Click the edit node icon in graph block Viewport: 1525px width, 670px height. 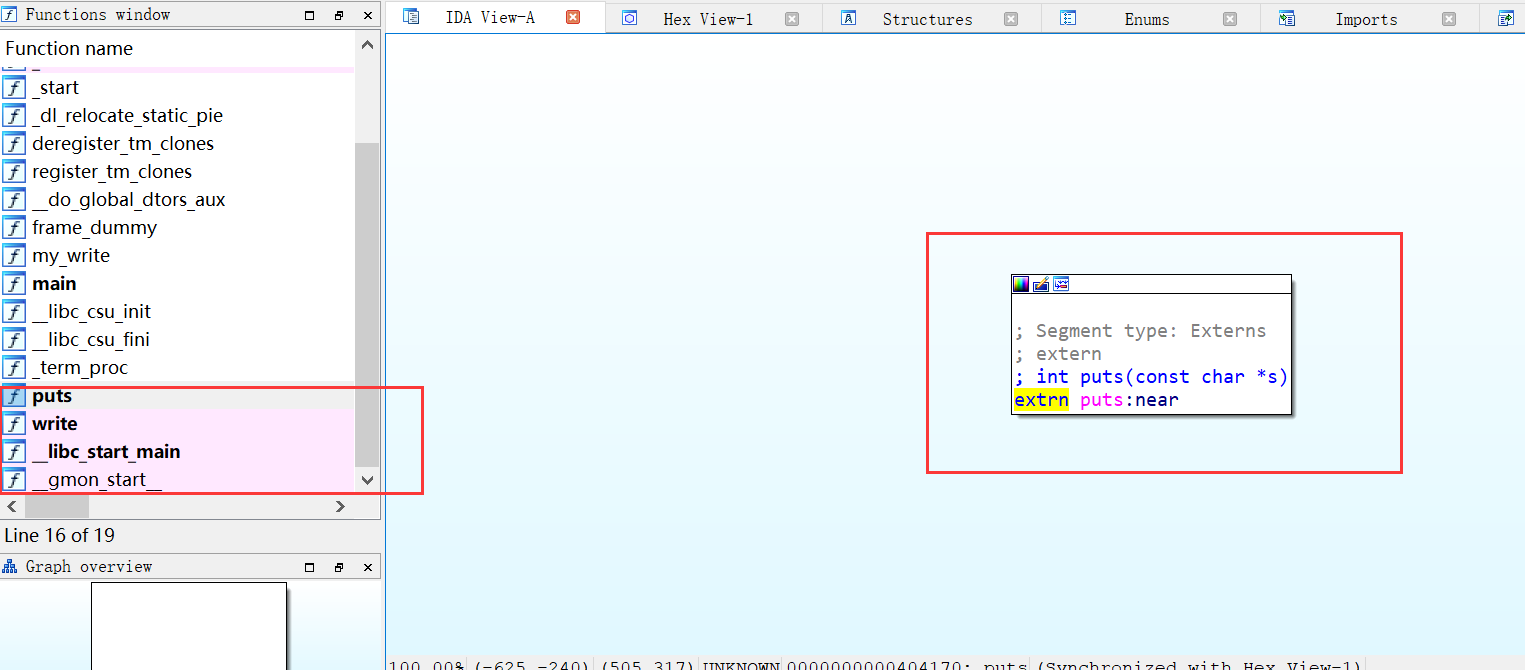(x=1041, y=284)
